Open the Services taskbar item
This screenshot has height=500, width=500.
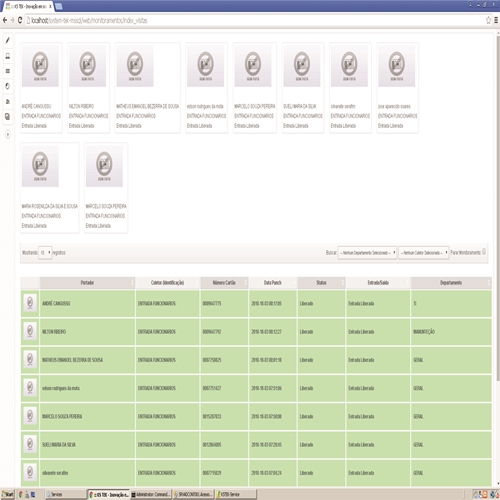(x=65, y=494)
